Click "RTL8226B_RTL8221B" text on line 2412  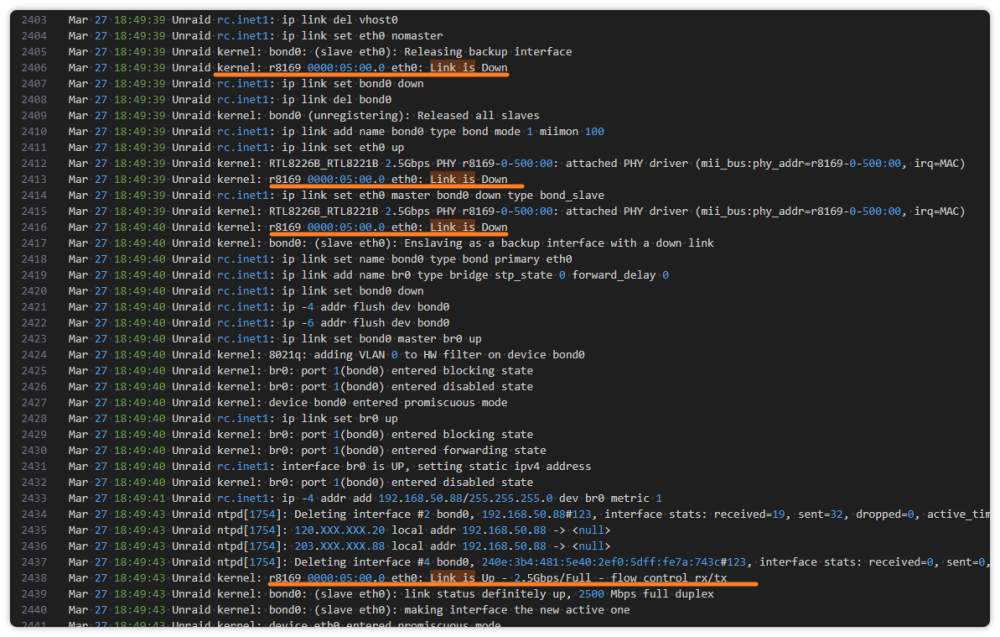323,163
